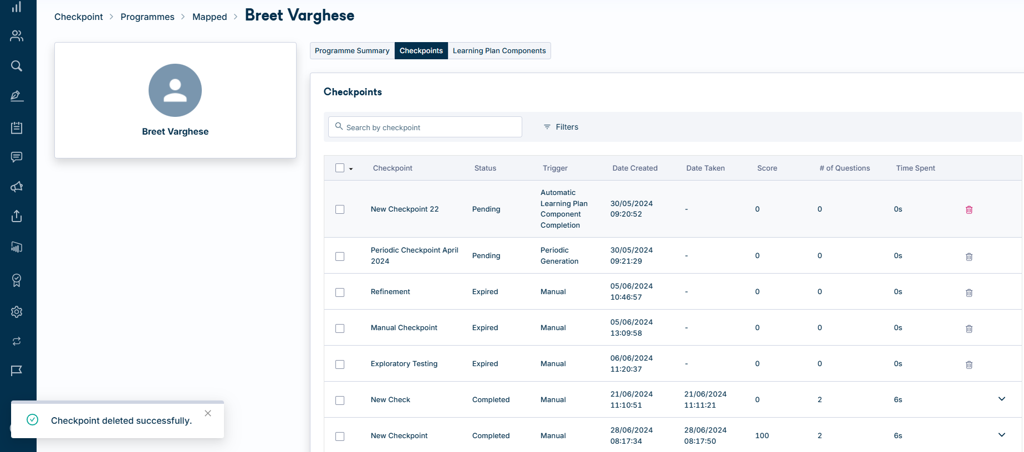Open dropdown arrow beside select-all checkbox

[x=351, y=169]
